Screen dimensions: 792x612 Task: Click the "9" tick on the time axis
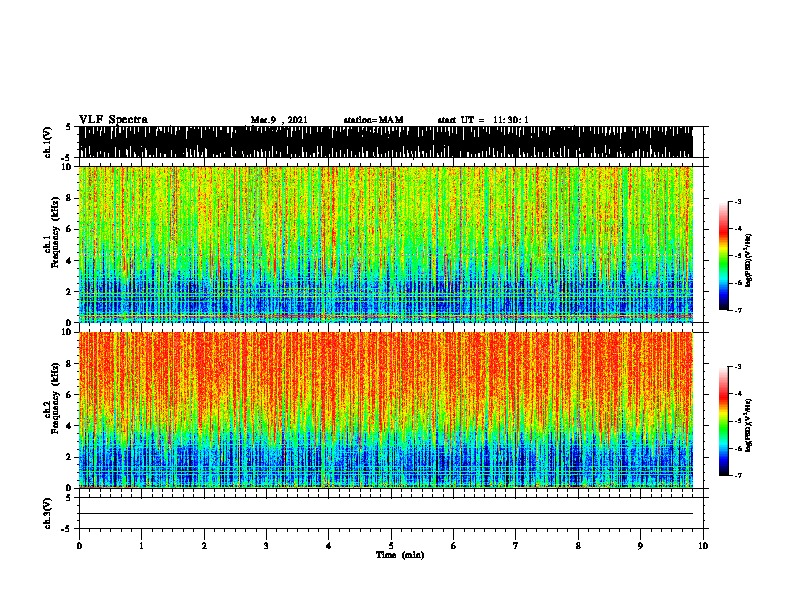click(x=640, y=546)
